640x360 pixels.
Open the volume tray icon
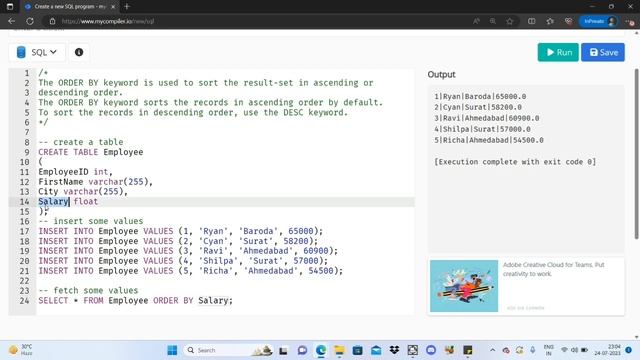(x=574, y=350)
